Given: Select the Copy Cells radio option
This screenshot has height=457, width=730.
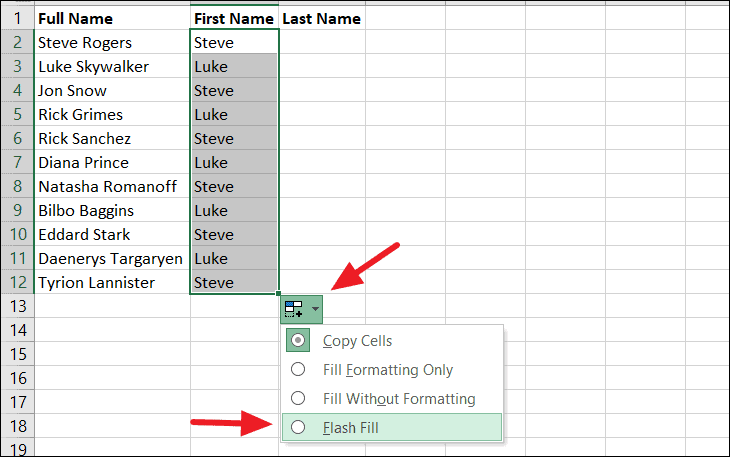Looking at the screenshot, I should coord(298,341).
